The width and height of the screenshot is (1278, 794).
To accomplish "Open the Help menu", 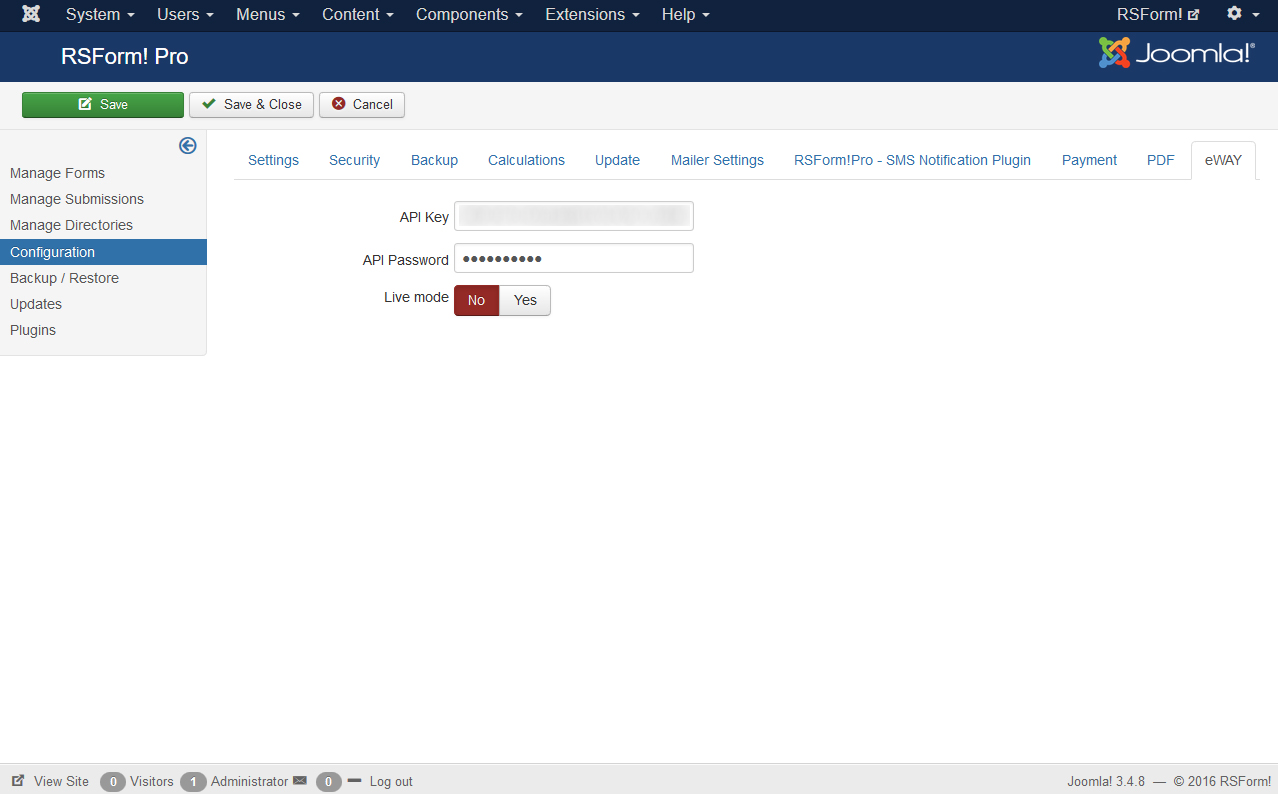I will [x=686, y=14].
